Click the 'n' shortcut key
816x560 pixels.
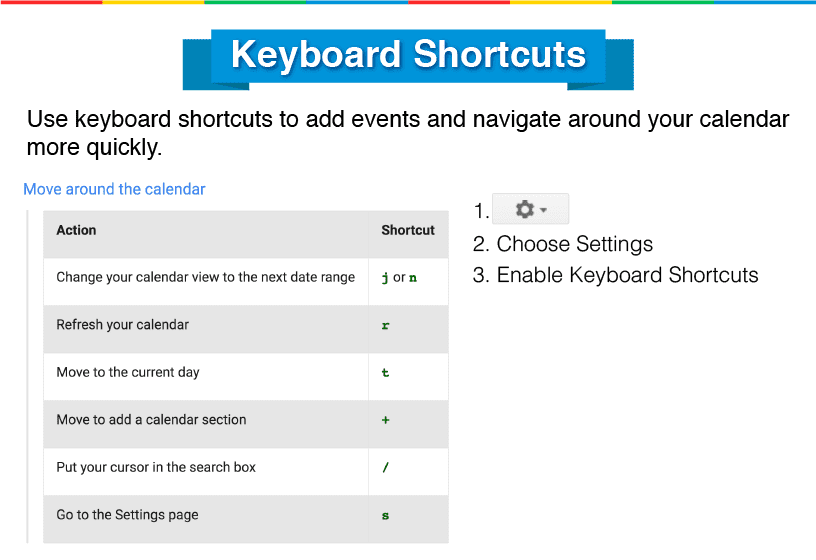[x=413, y=277]
